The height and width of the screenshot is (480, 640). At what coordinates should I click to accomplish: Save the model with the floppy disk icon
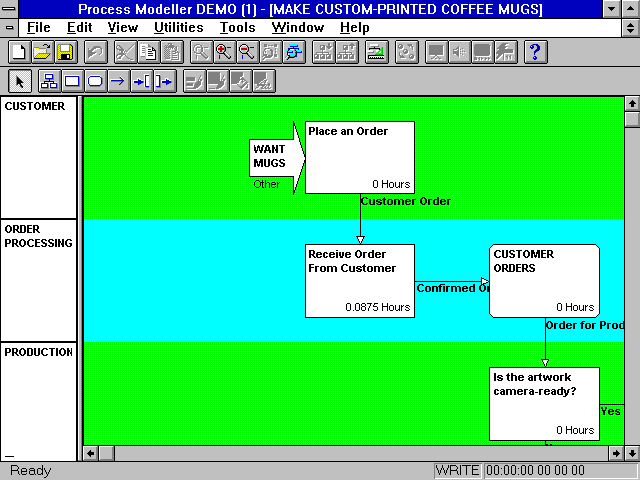pyautogui.click(x=64, y=52)
